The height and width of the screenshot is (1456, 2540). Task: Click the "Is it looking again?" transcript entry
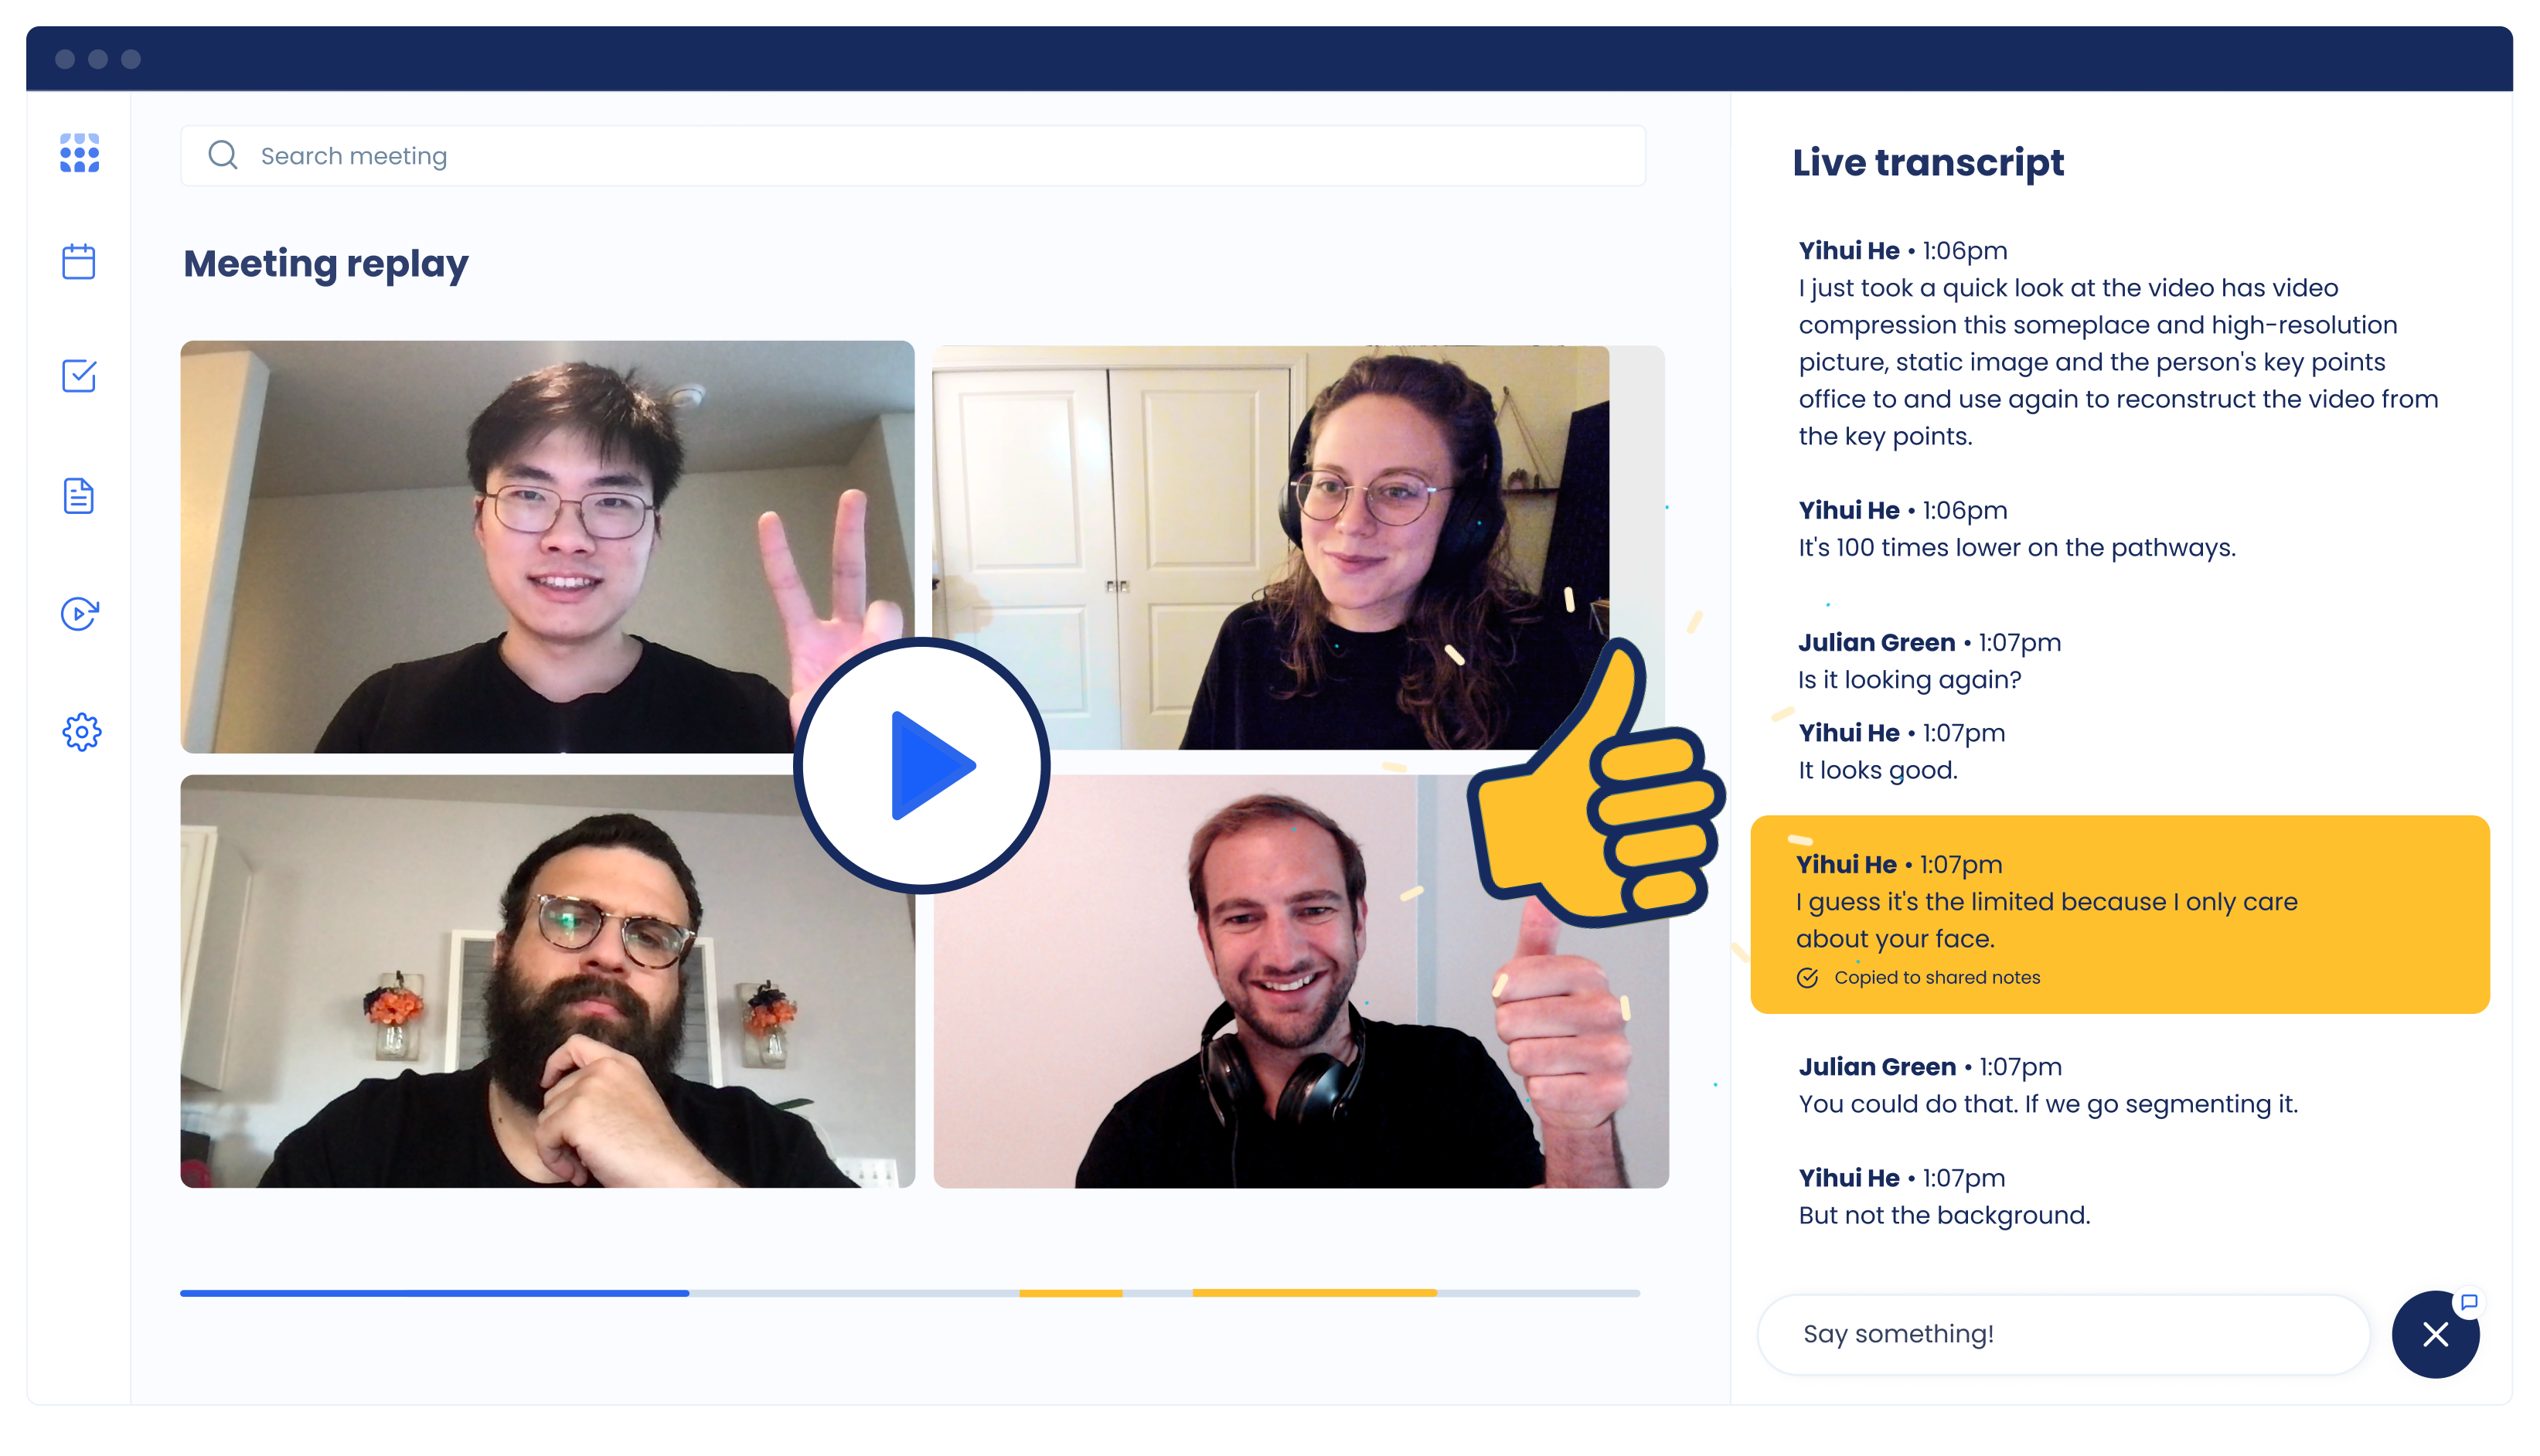pos(1908,680)
